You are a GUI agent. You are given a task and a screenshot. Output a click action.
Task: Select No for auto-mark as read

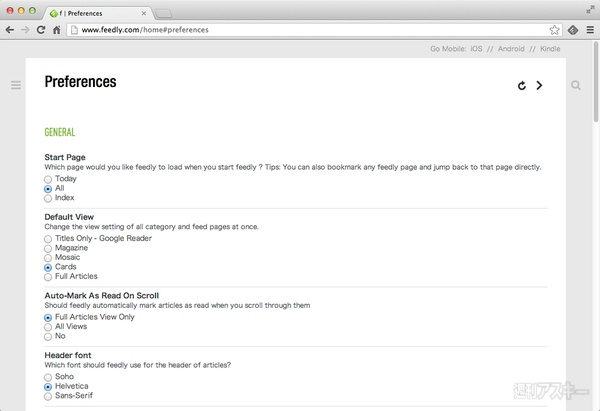pos(48,337)
